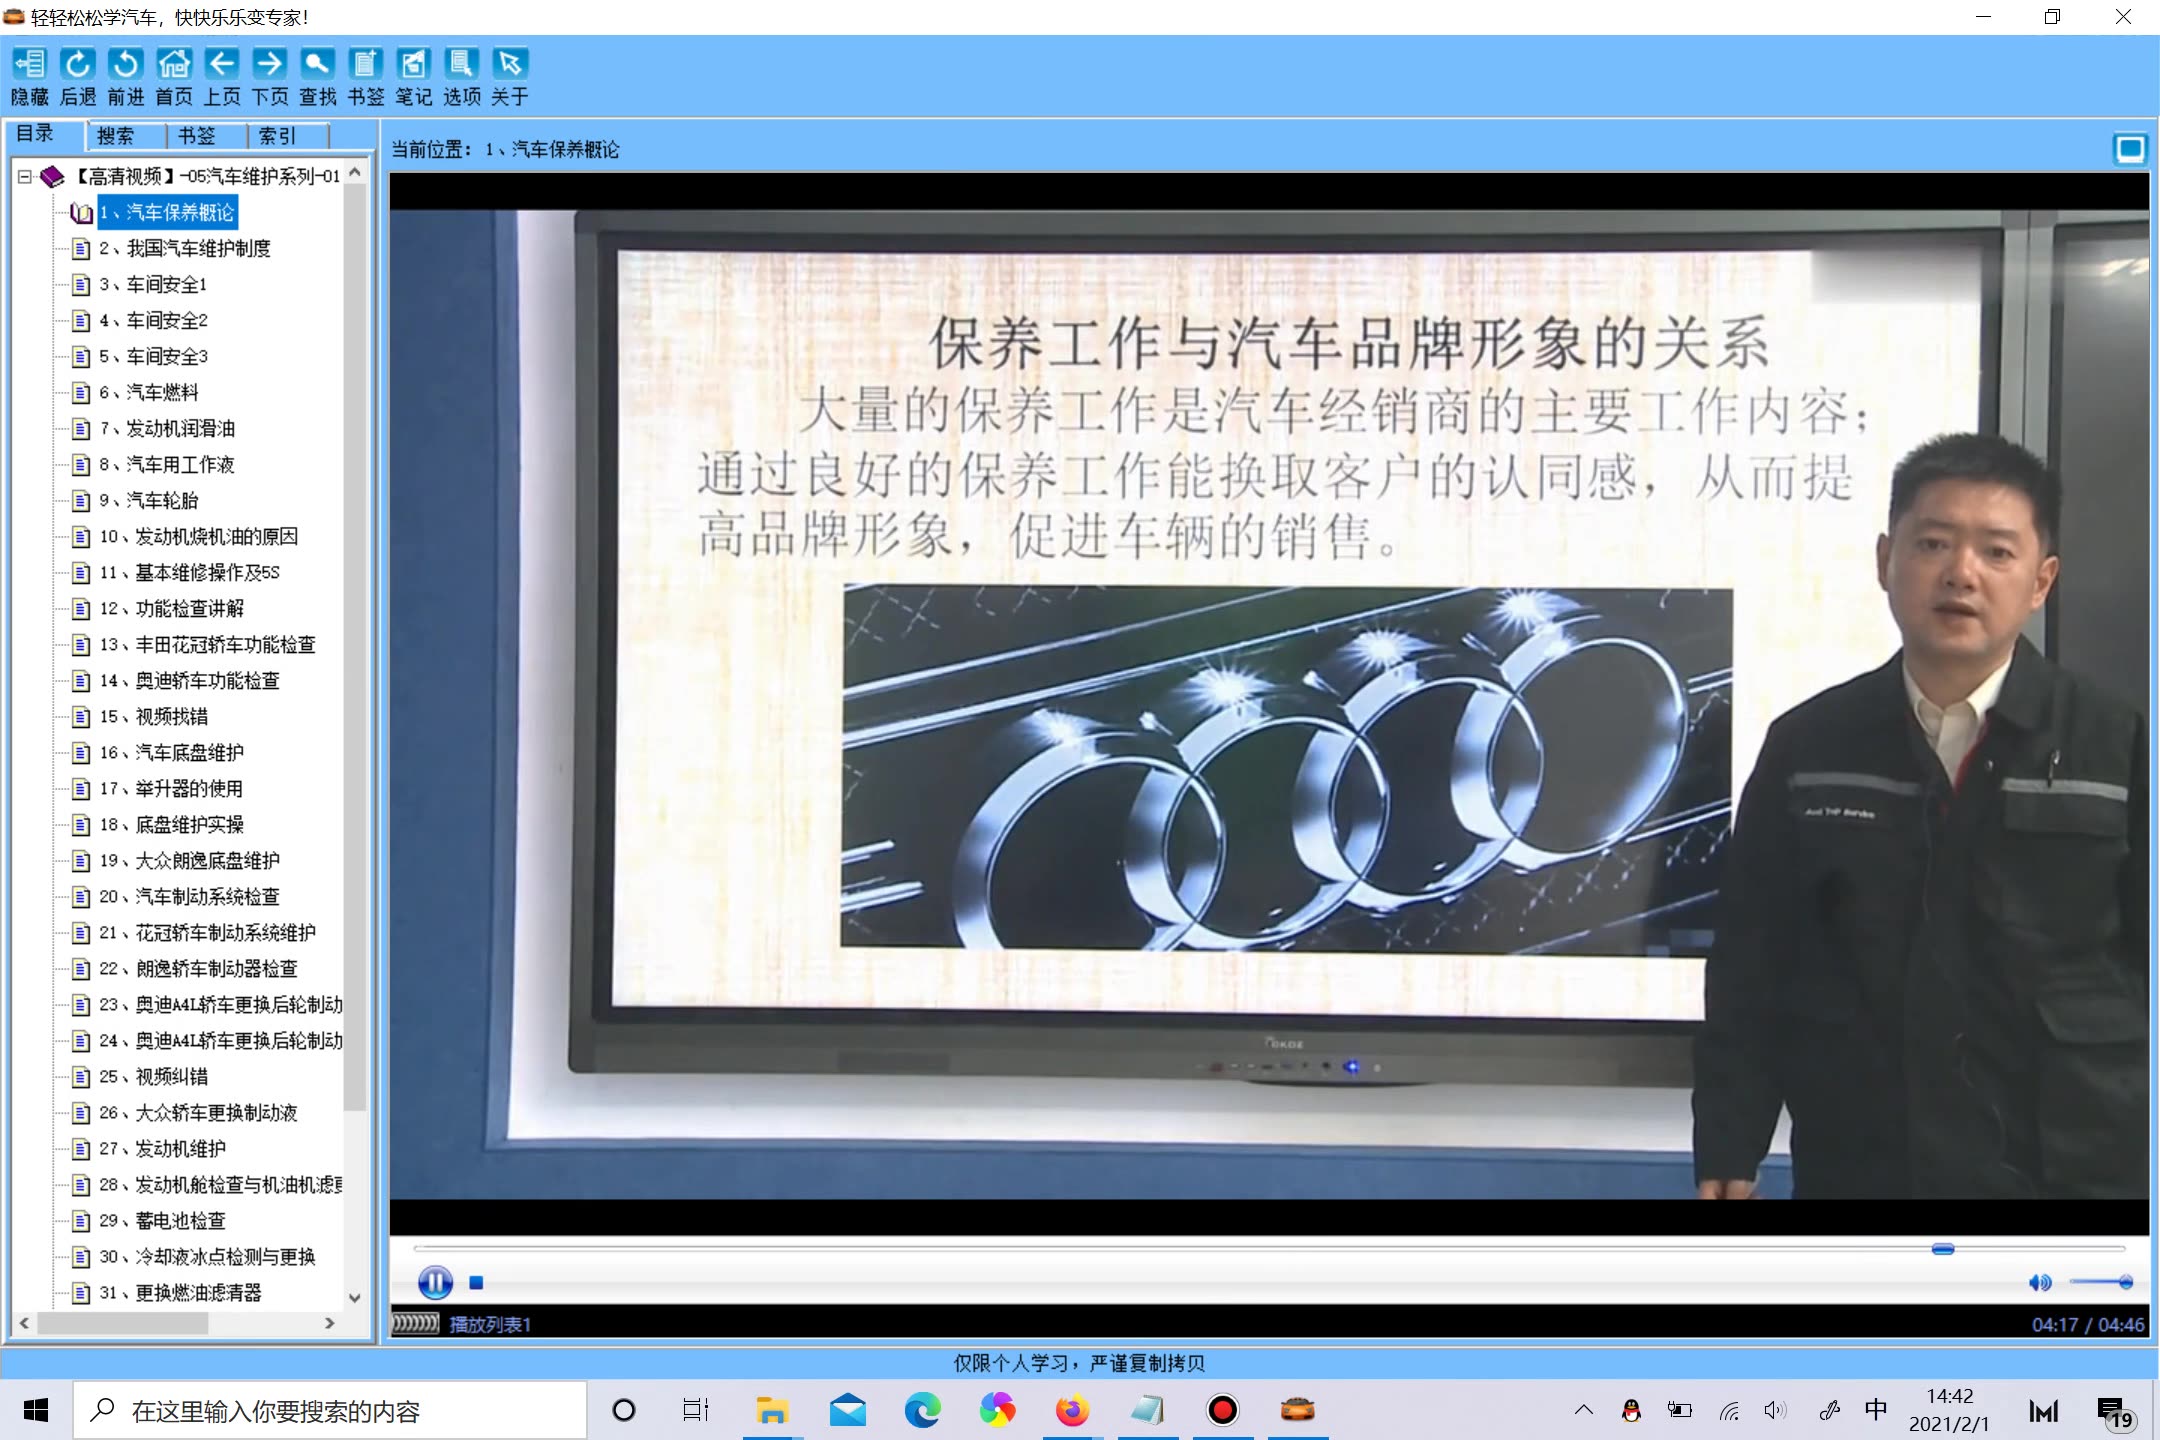Click the Windows Start button
This screenshot has height=1440, width=2160.
tap(36, 1411)
